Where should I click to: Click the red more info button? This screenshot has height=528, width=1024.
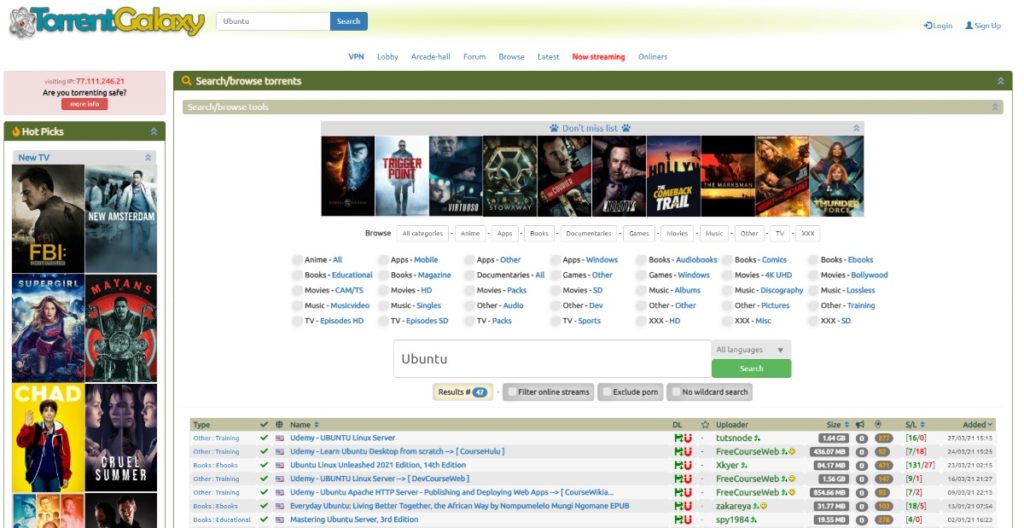tap(84, 104)
